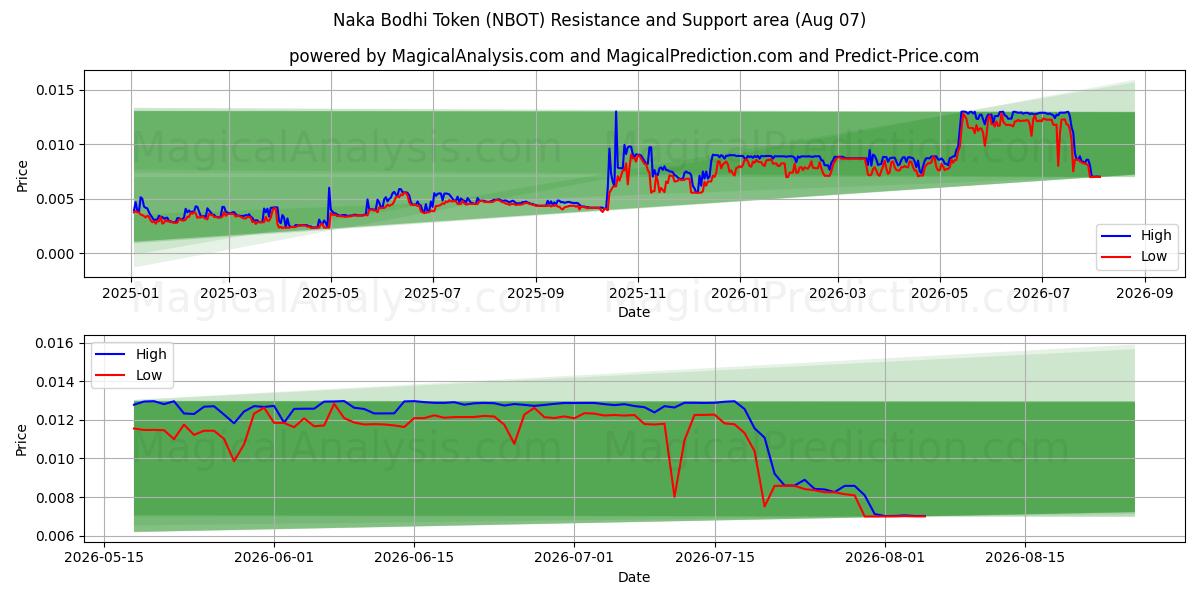Image resolution: width=1200 pixels, height=600 pixels.
Task: Click the '2026-08-15' tick on the bottom chart
Action: (1024, 558)
